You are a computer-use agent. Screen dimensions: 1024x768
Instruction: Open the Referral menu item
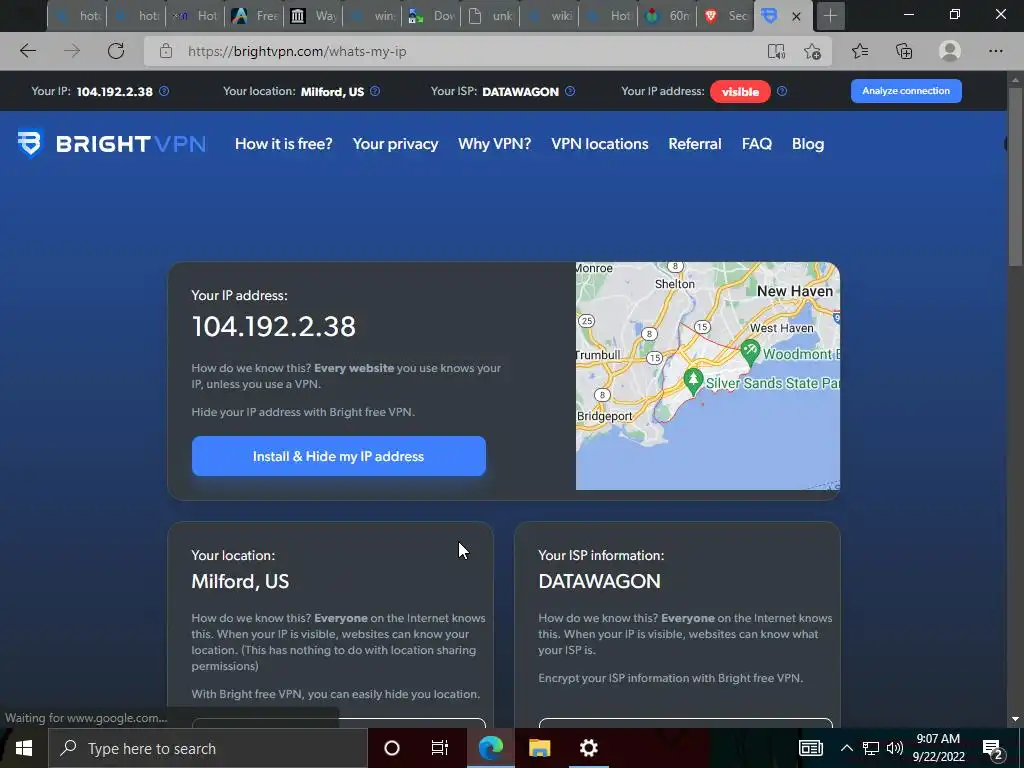click(695, 144)
